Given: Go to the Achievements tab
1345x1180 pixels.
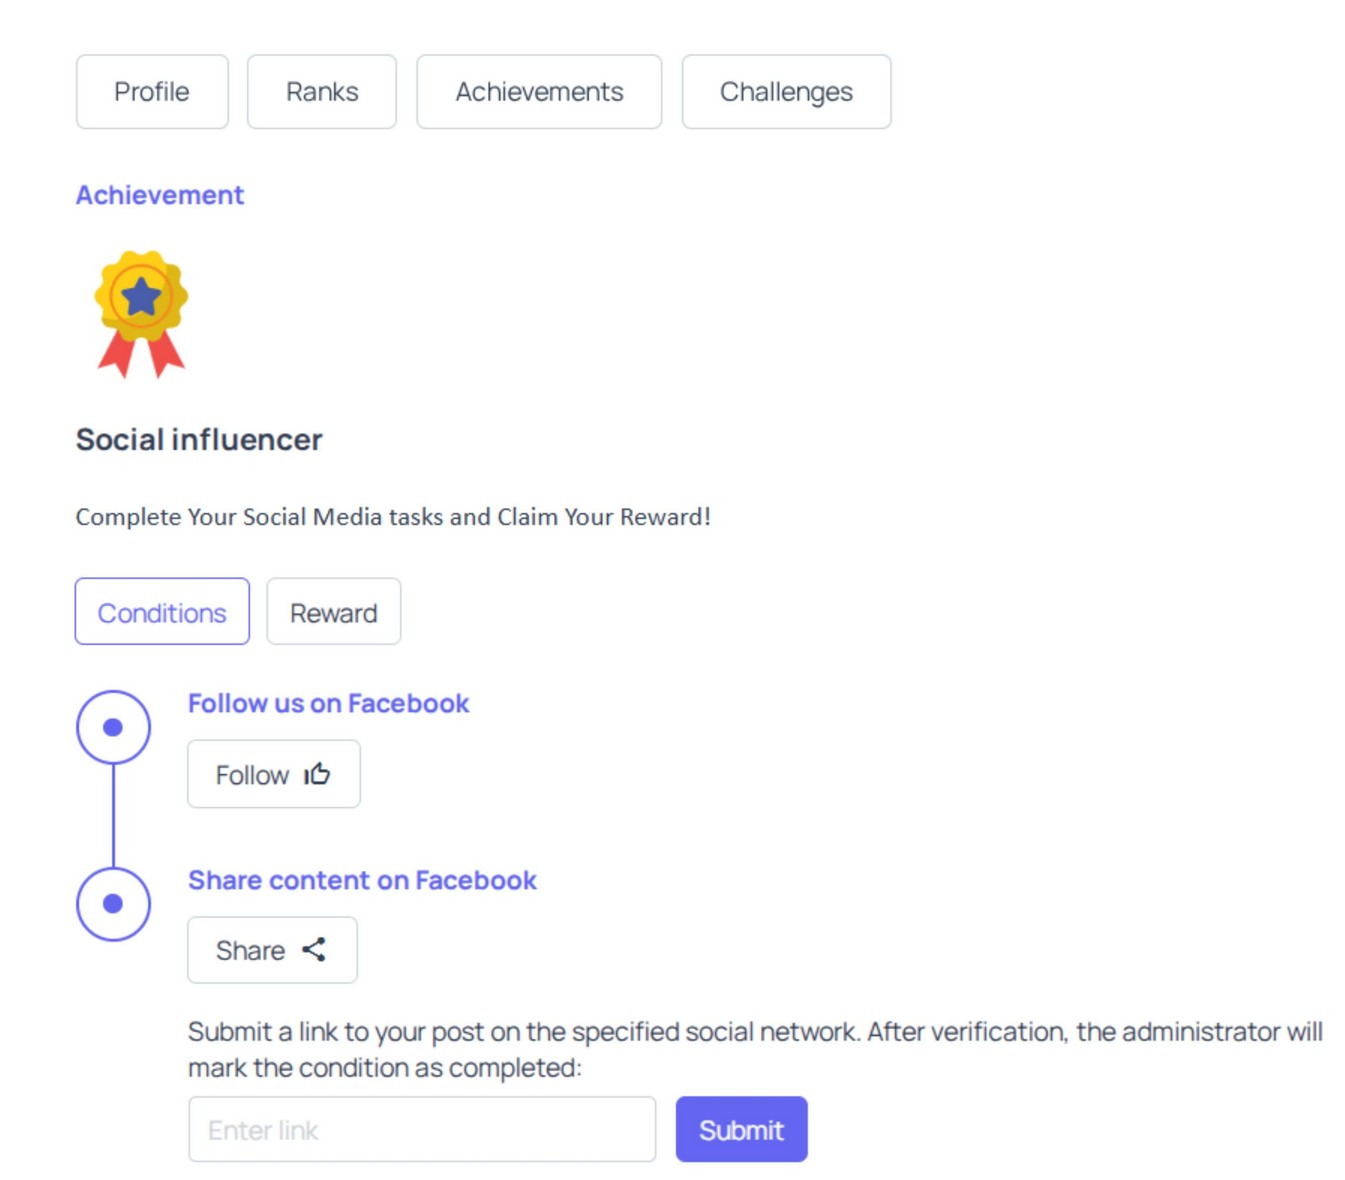Looking at the screenshot, I should (539, 92).
